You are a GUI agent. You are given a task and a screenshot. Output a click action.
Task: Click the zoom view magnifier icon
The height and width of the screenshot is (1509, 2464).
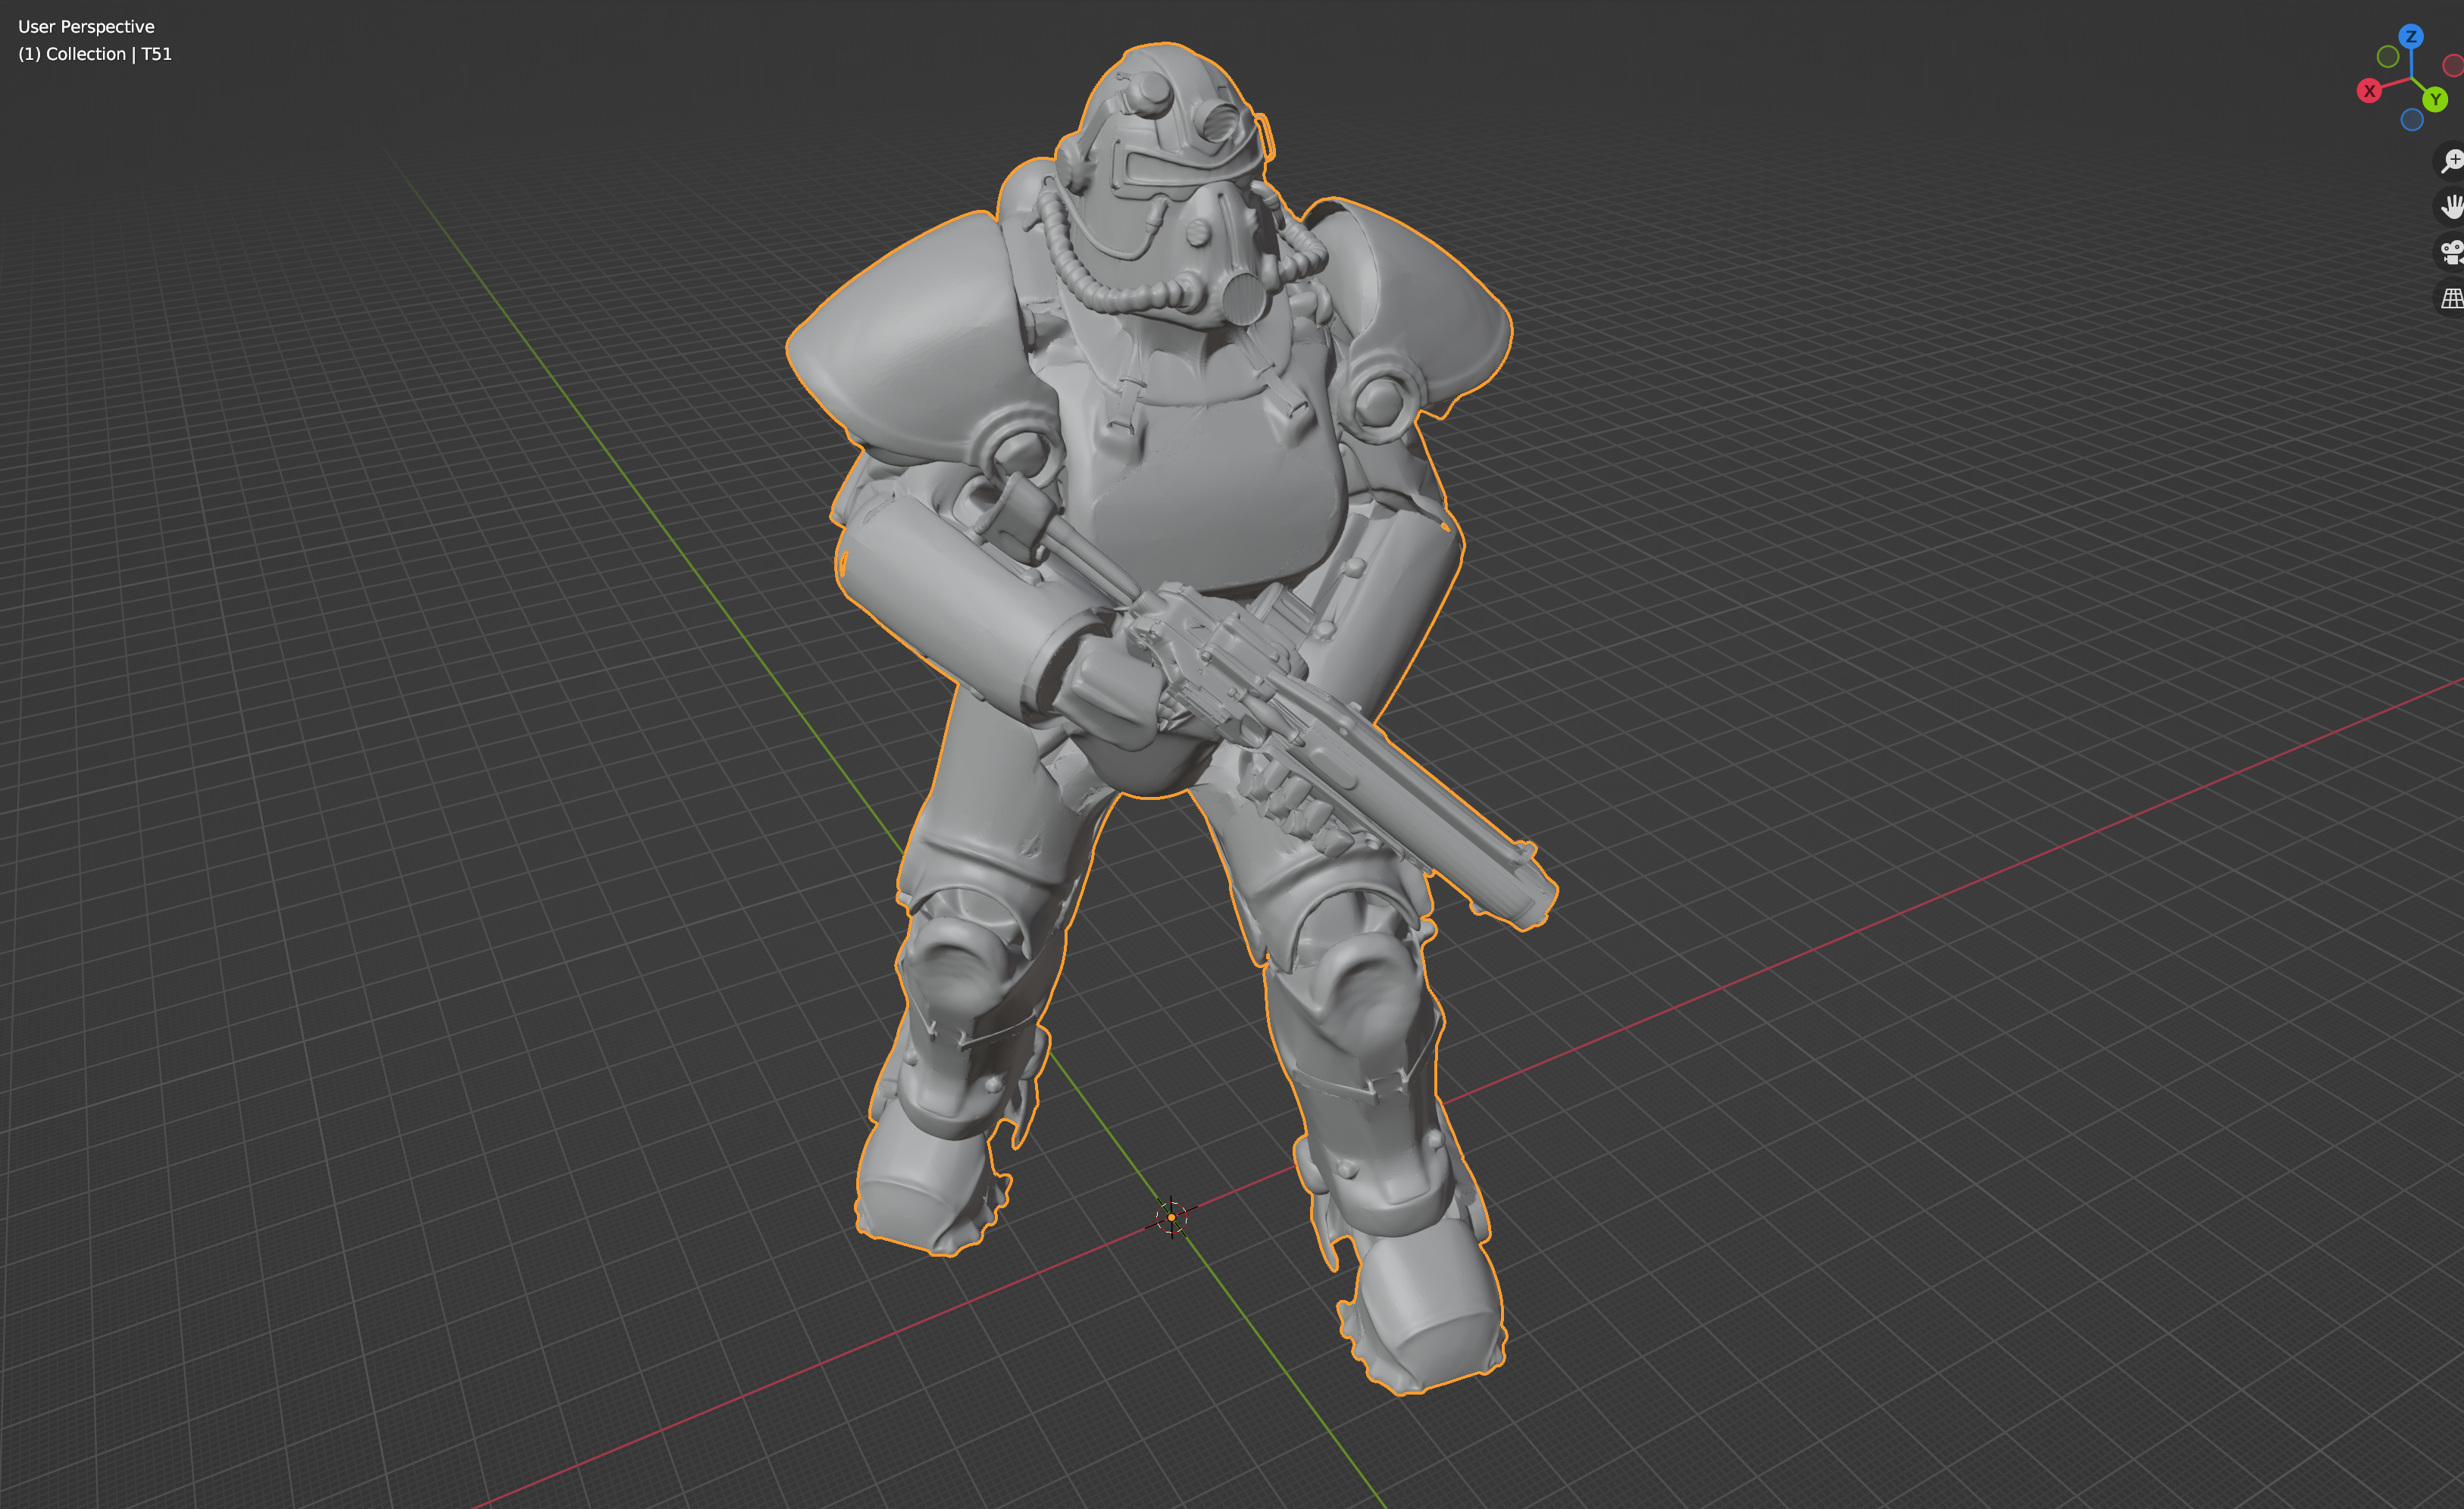[2451, 160]
